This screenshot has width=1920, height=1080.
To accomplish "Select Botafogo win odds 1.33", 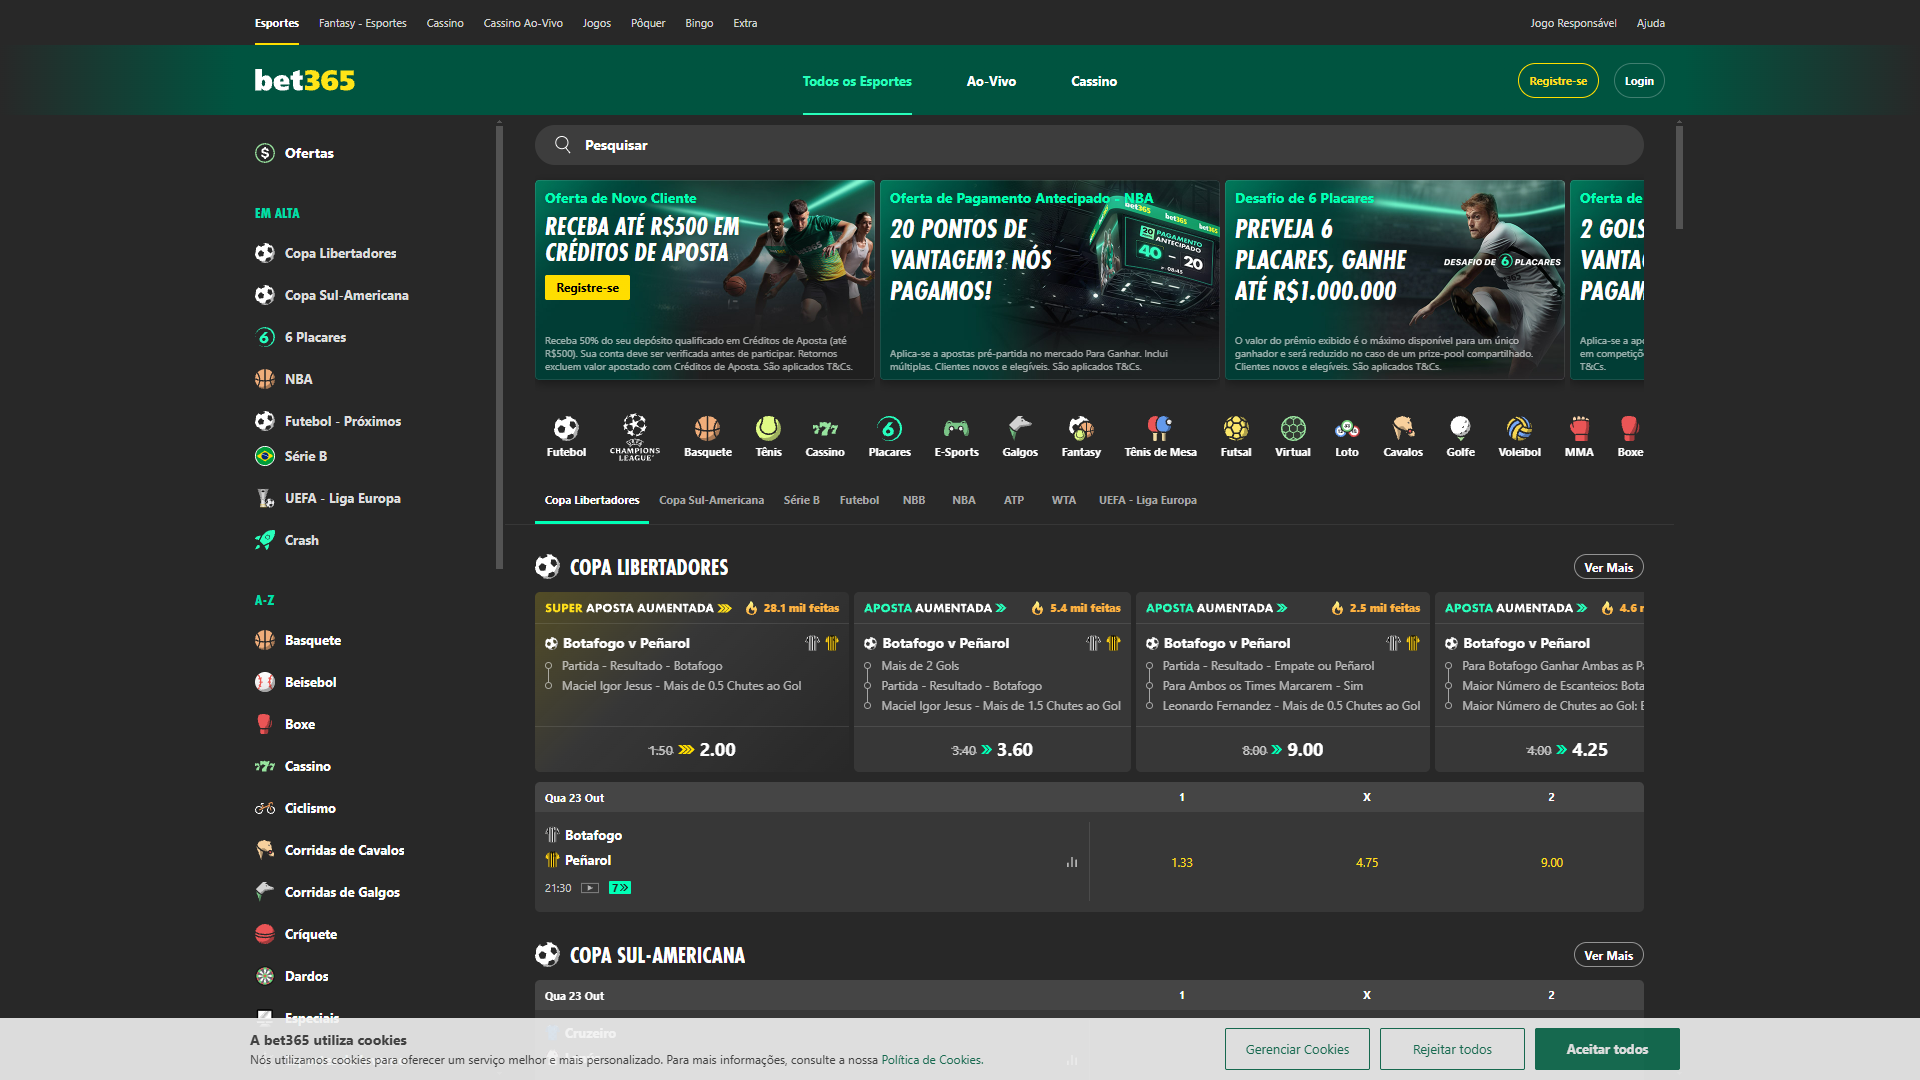I will click(x=1182, y=862).
